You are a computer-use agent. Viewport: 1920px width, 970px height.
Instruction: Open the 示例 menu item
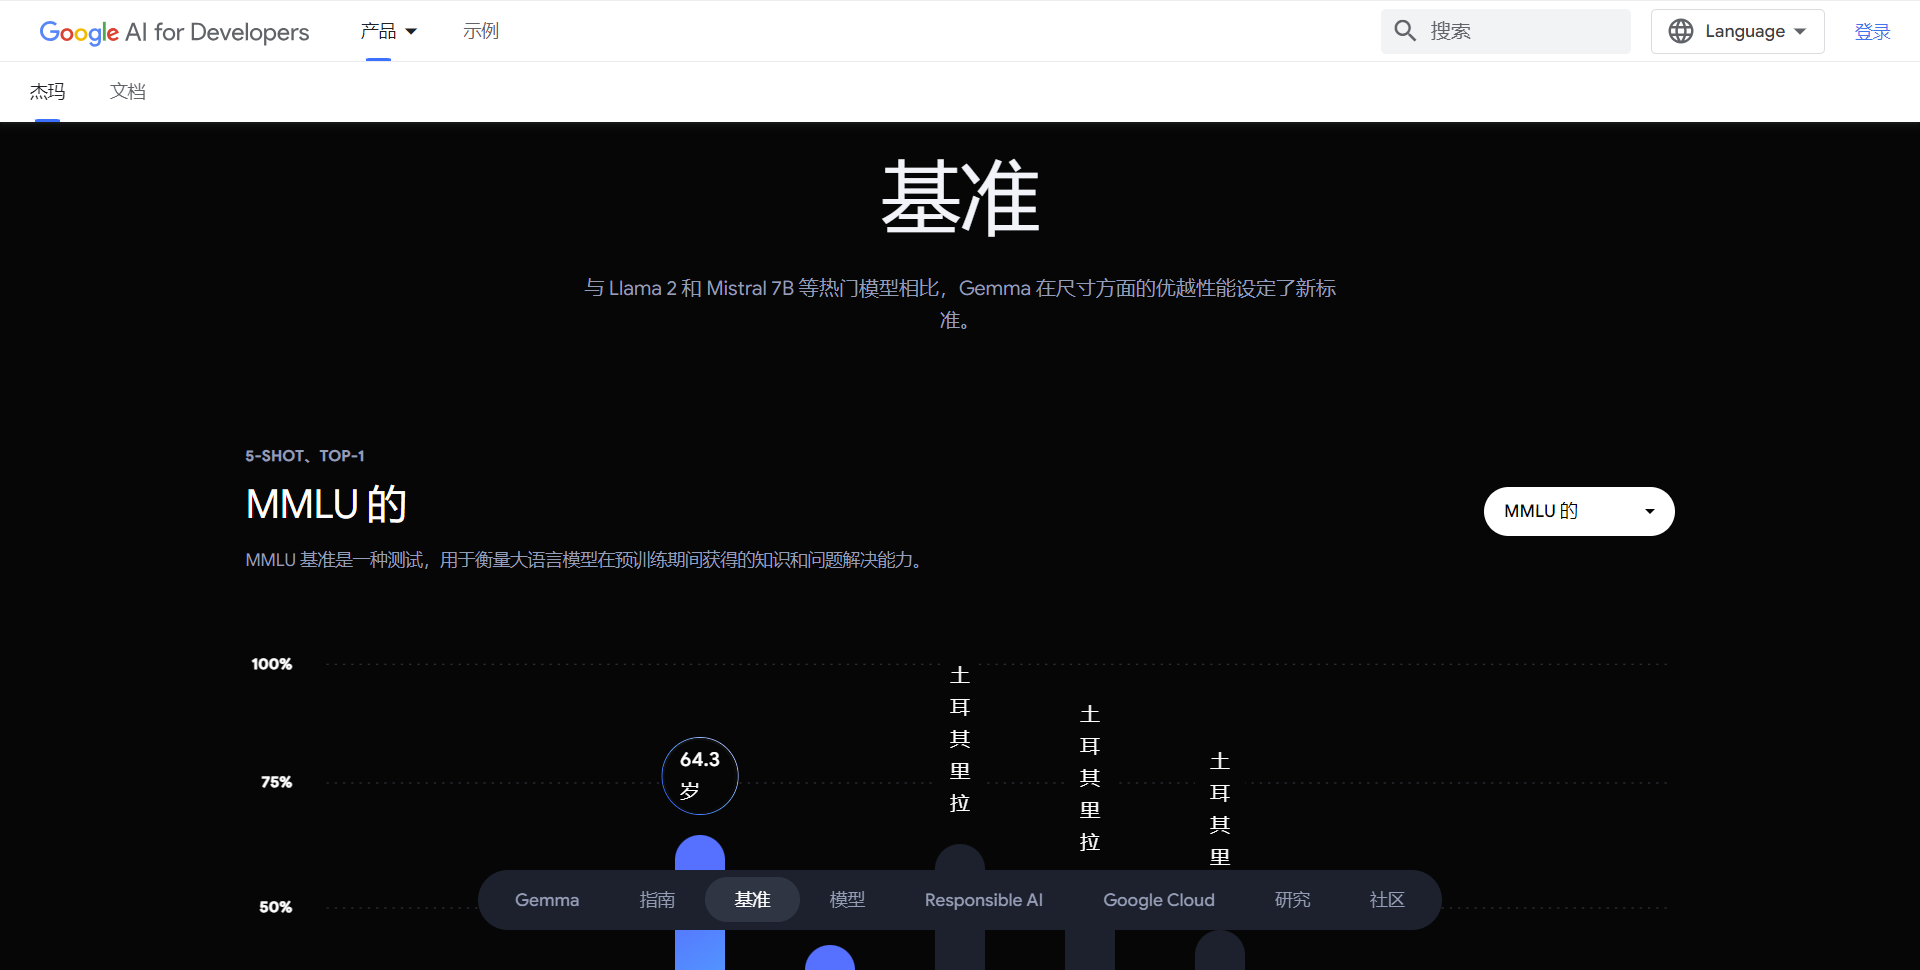point(481,31)
